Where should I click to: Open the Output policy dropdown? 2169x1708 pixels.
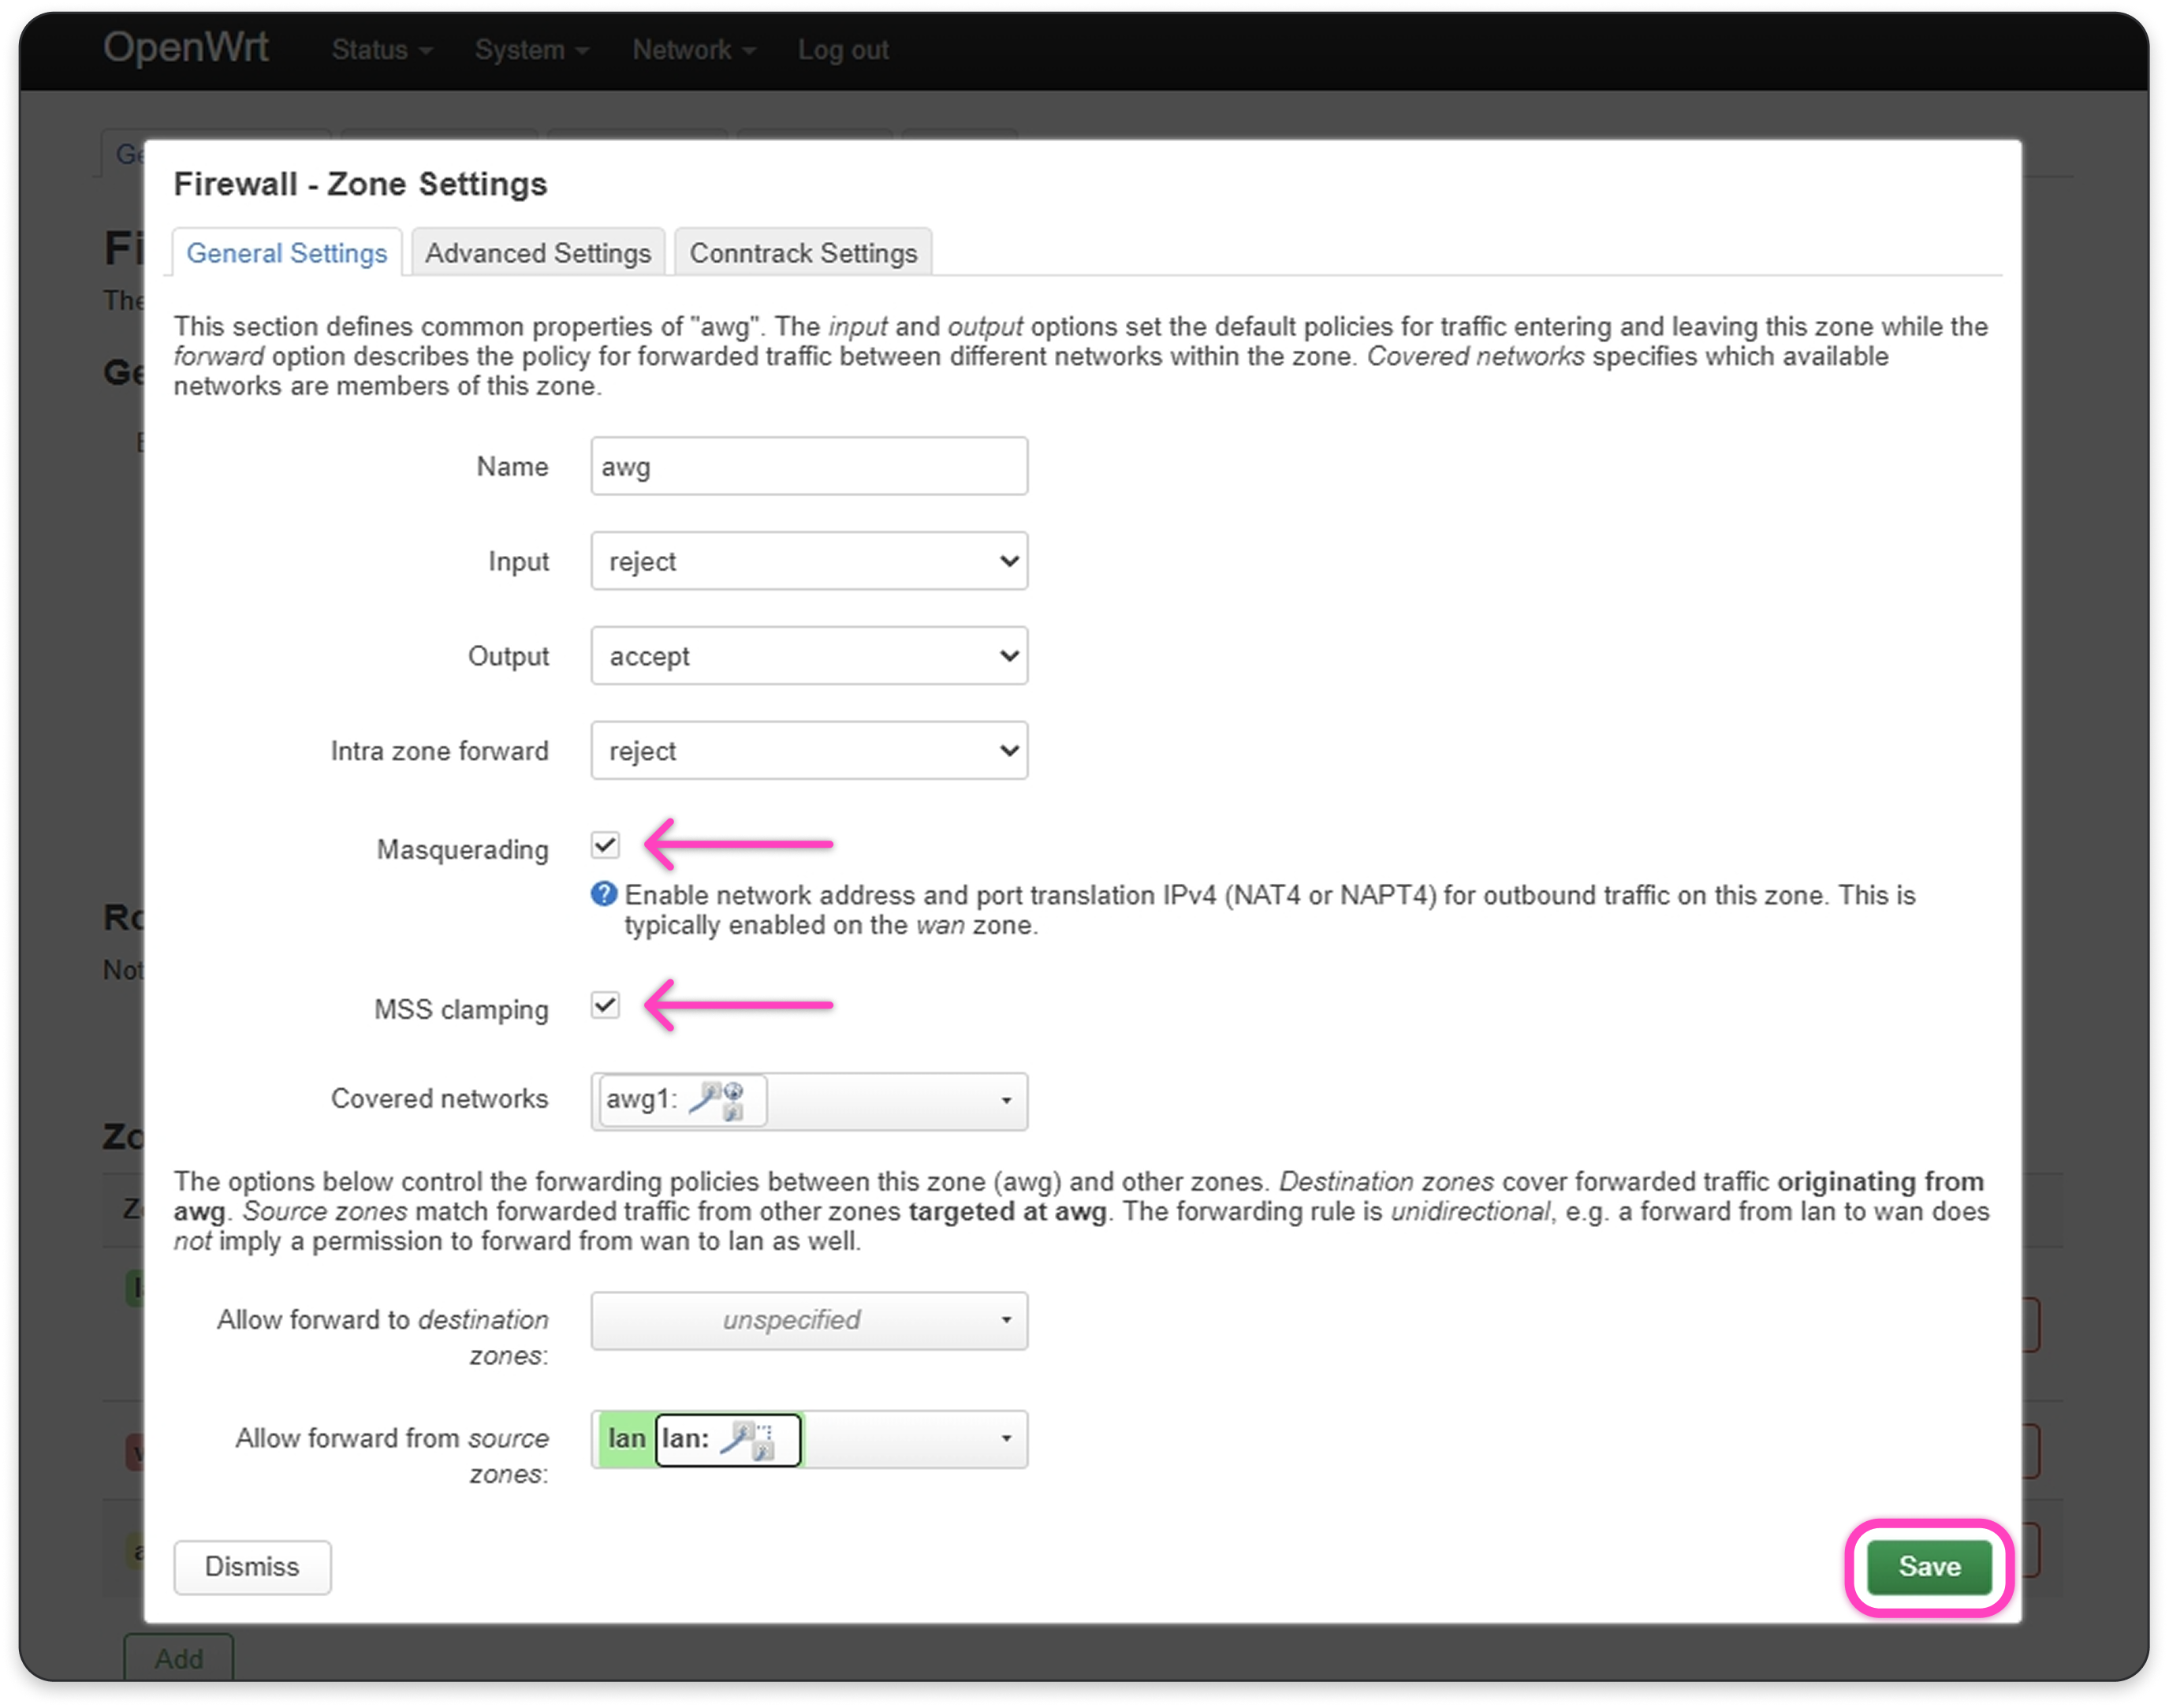pyautogui.click(x=808, y=656)
